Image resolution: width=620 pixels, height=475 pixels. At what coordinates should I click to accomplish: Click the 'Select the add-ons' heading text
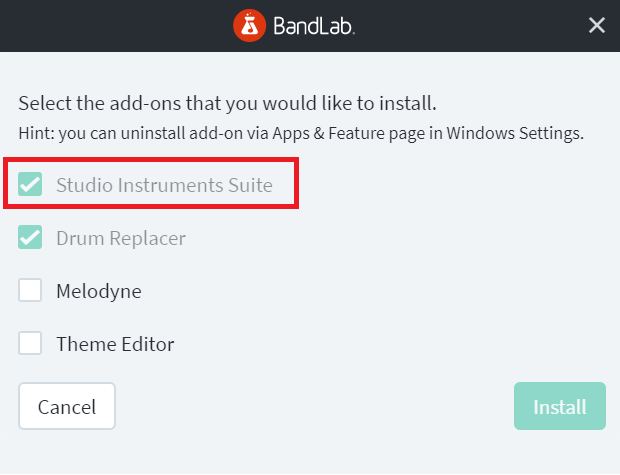(228, 104)
